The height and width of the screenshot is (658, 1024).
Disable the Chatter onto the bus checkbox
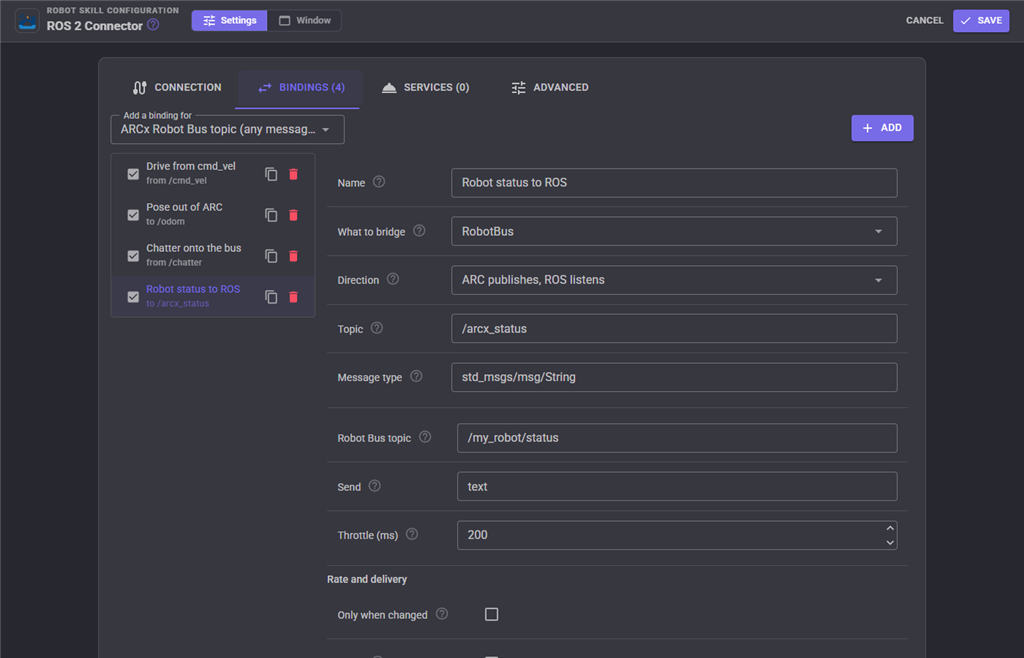pyautogui.click(x=133, y=256)
